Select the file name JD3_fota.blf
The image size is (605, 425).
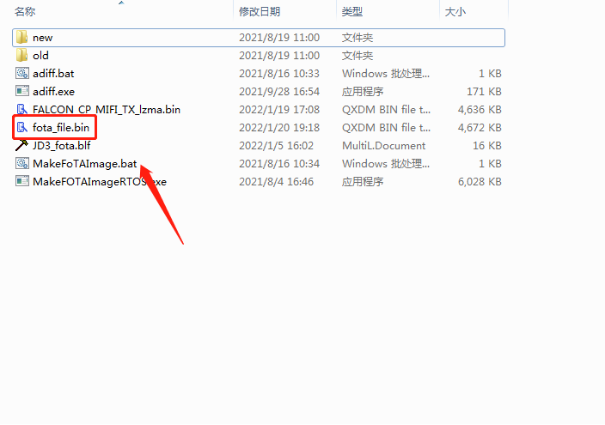[x=62, y=146]
